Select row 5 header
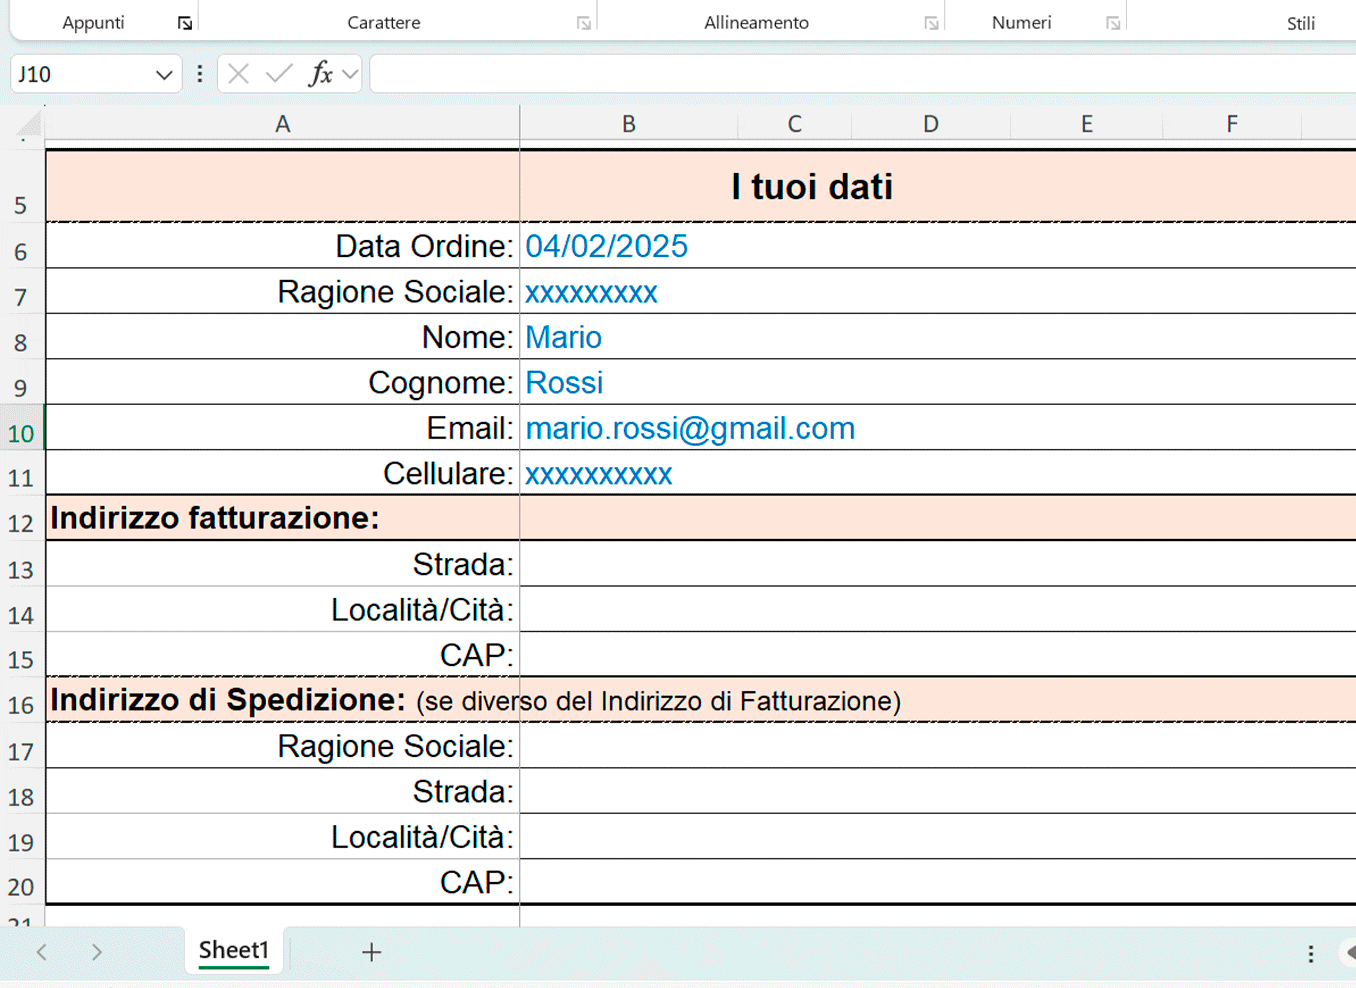1356x988 pixels. tap(21, 186)
